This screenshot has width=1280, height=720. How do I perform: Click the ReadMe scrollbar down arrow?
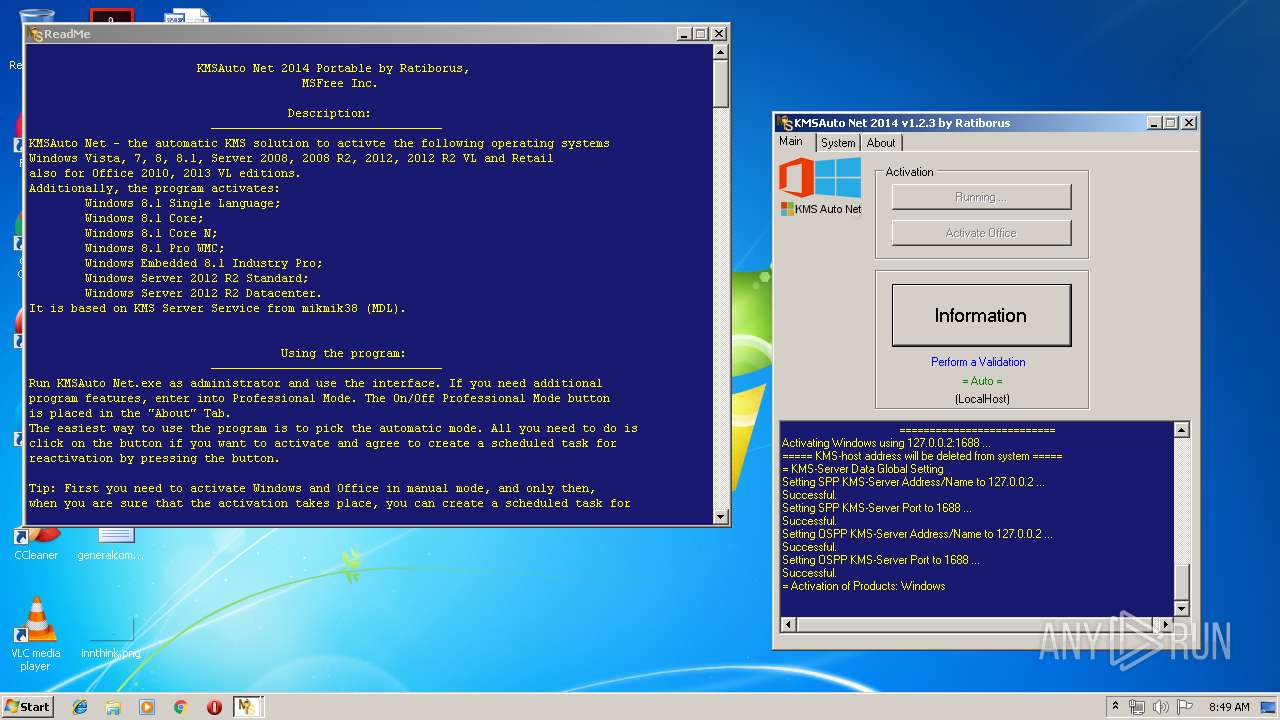(720, 516)
